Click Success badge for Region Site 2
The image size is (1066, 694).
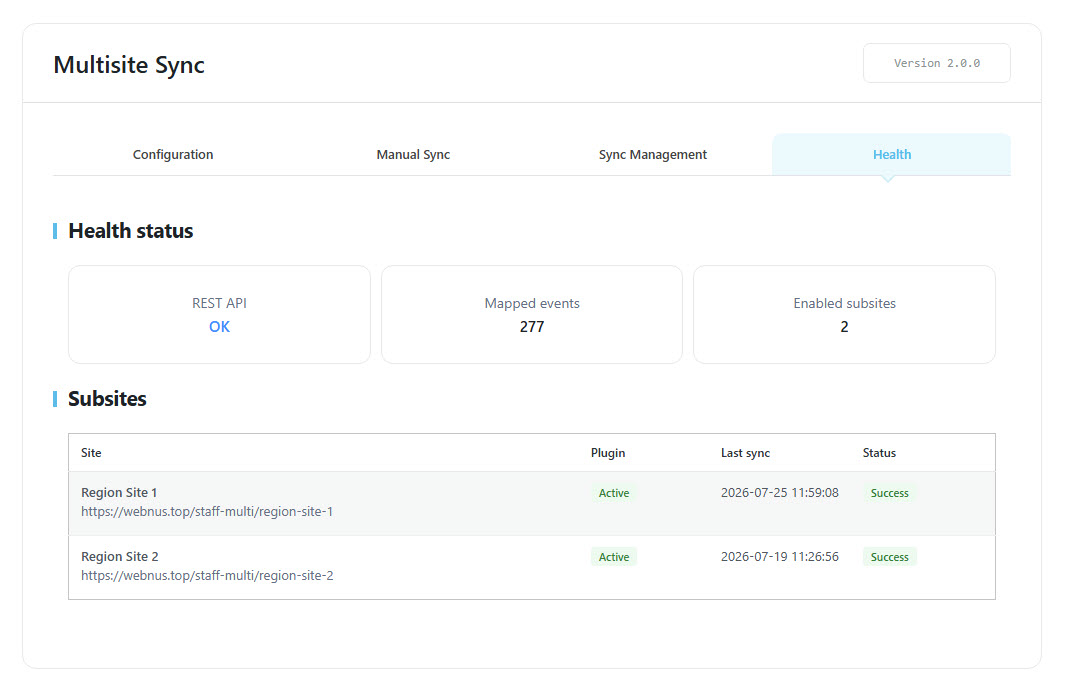click(889, 557)
